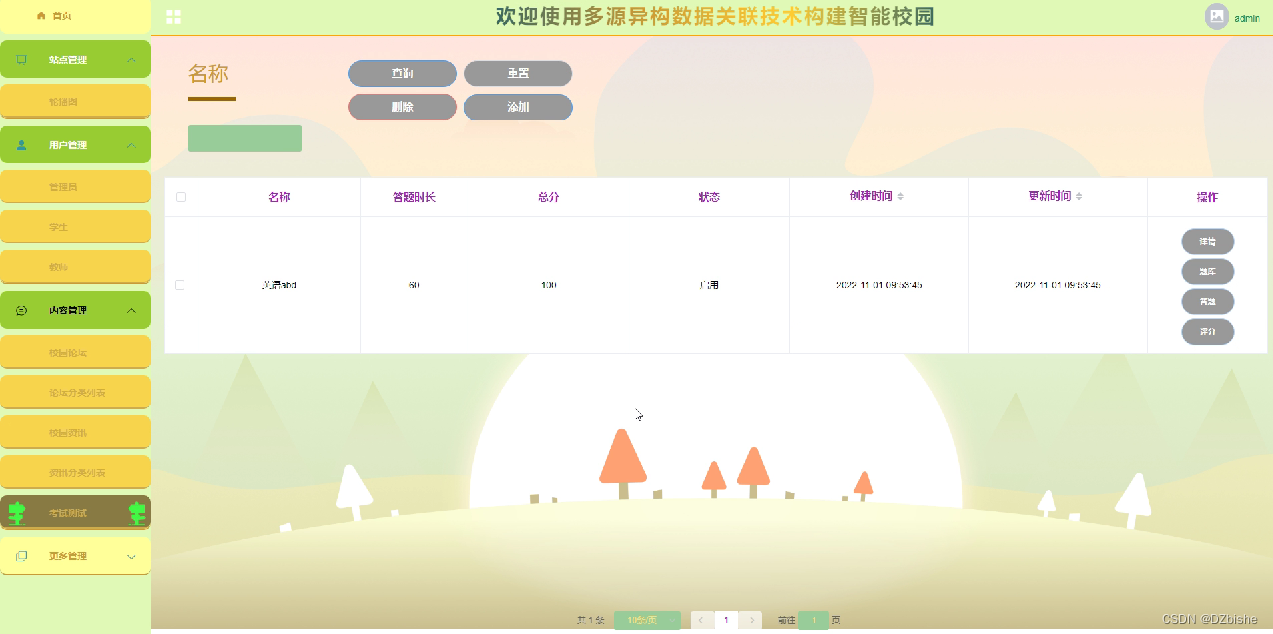The image size is (1273, 634).
Task: Click the sort arrows on 创建时间 column
Action: point(900,197)
